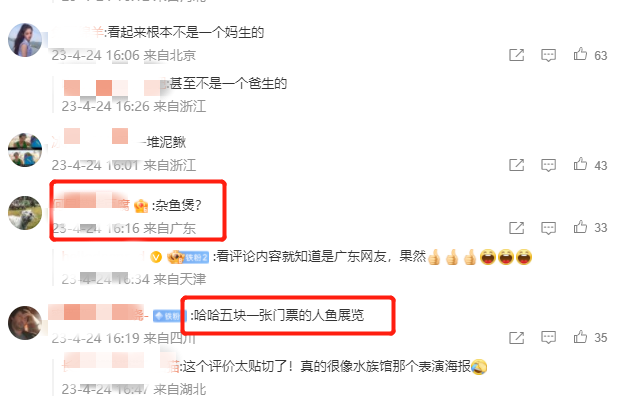Viewport: 626px width, 410px height.
Task: Reply to the 杂鱼煲 comment
Action: (548, 228)
